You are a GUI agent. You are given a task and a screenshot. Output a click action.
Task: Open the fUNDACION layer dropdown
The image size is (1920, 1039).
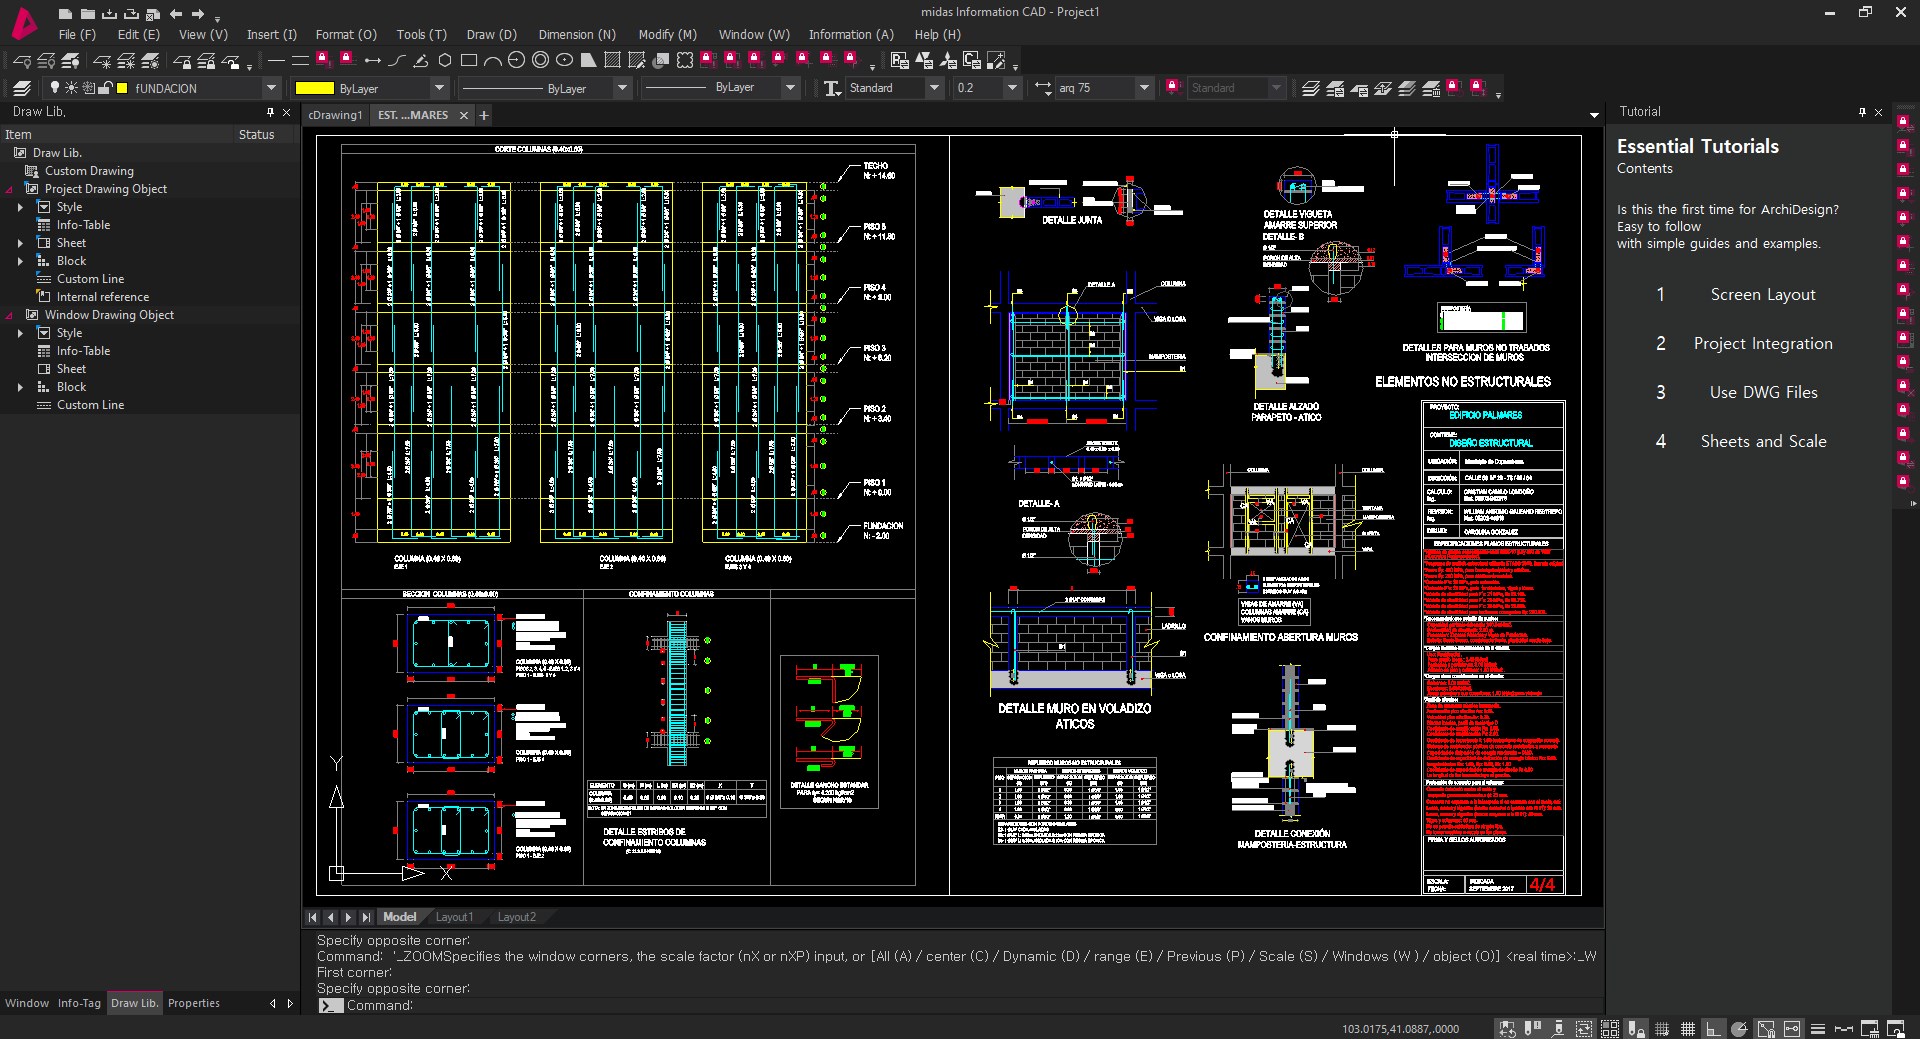click(270, 88)
